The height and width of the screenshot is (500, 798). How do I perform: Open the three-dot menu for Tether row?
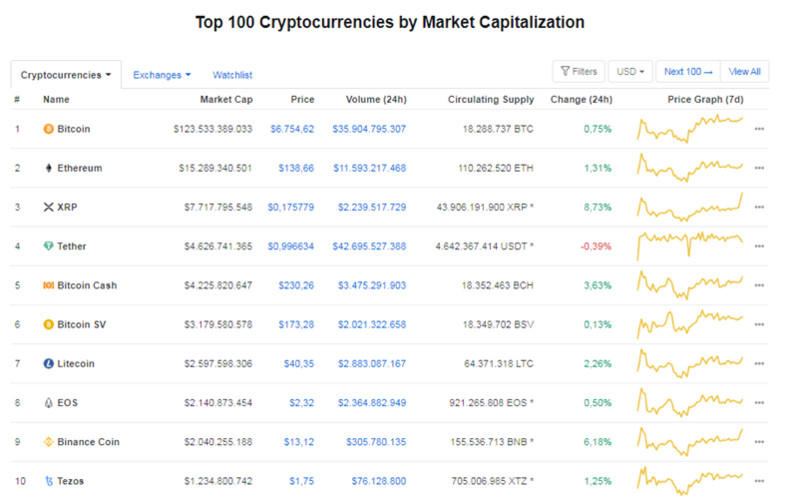click(x=759, y=246)
